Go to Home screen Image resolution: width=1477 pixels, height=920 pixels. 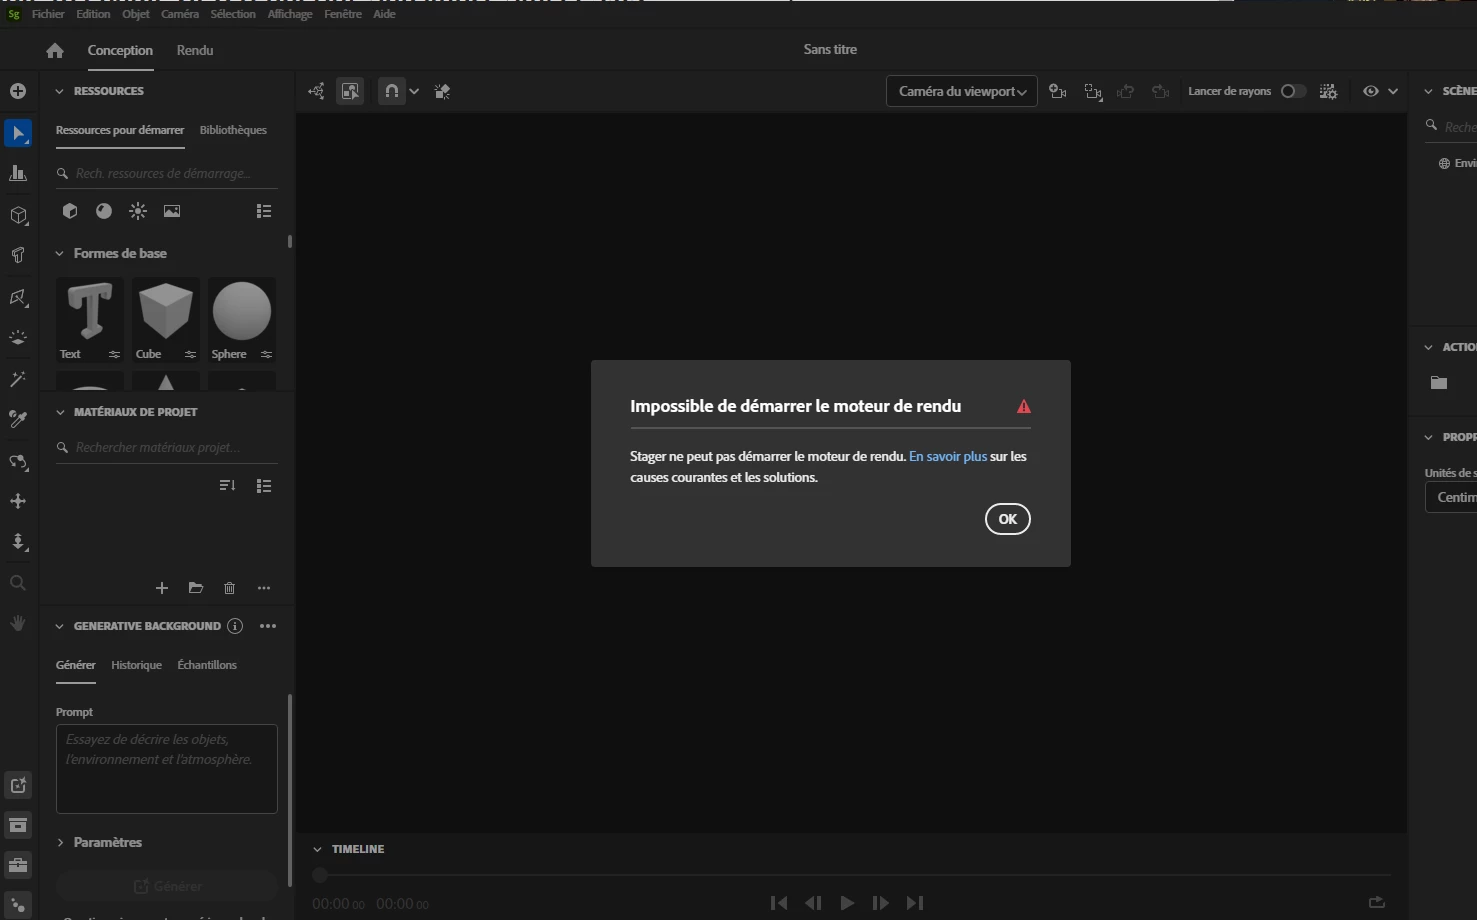(x=55, y=50)
